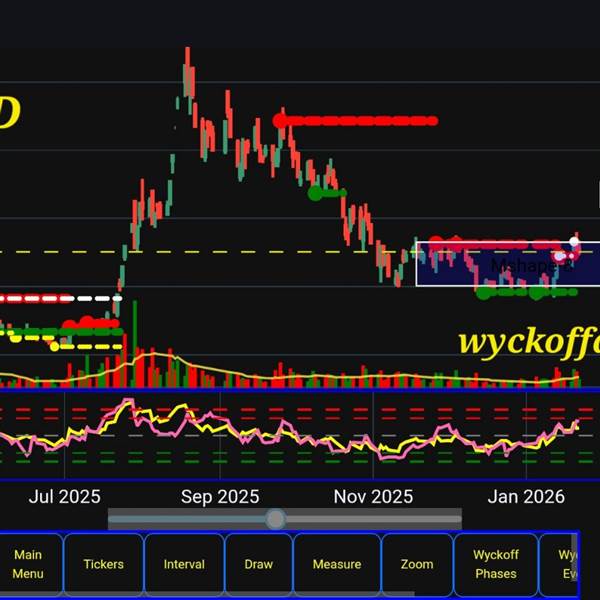The image size is (600, 600).
Task: Click the Sep 2025 date label
Action: (x=220, y=497)
